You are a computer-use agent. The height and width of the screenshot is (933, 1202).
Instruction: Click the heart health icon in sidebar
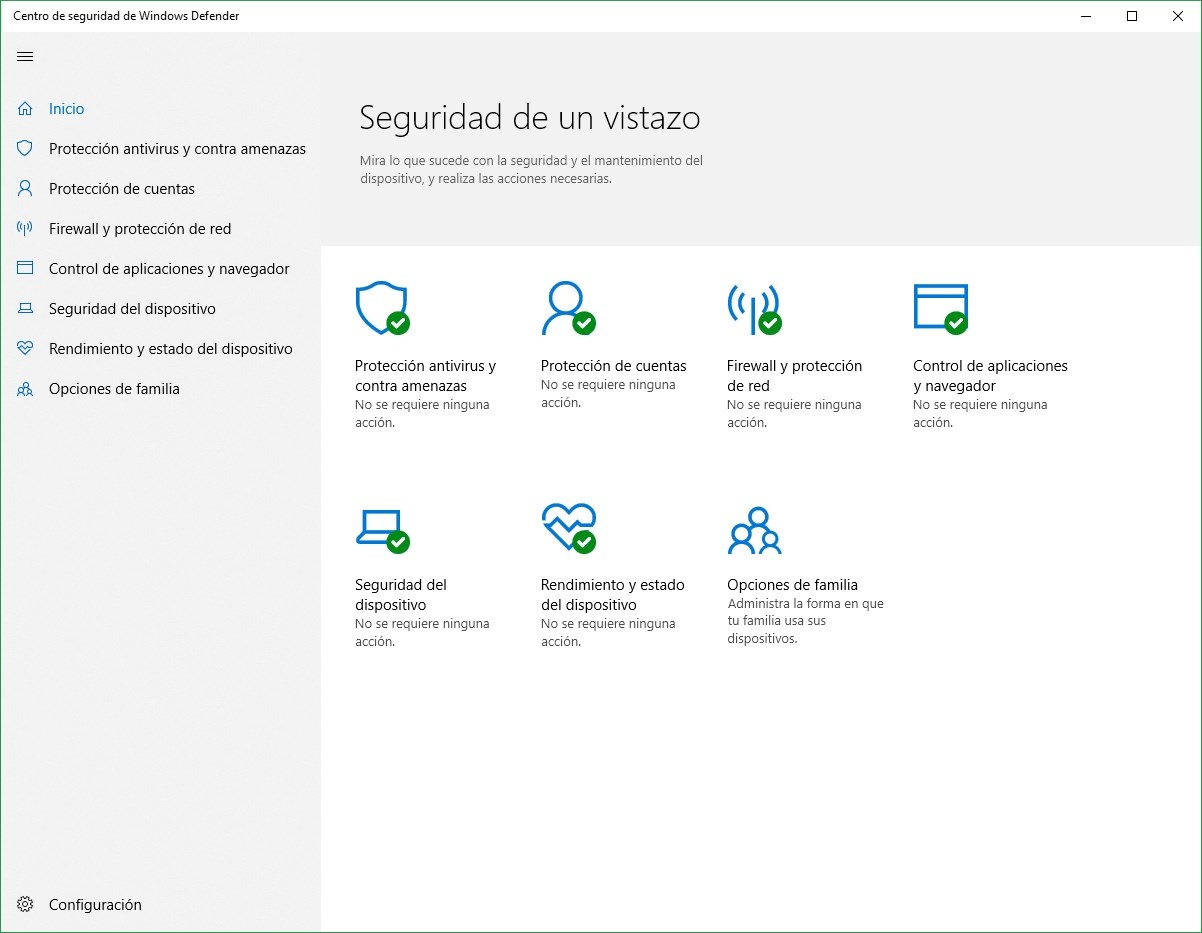(x=25, y=349)
